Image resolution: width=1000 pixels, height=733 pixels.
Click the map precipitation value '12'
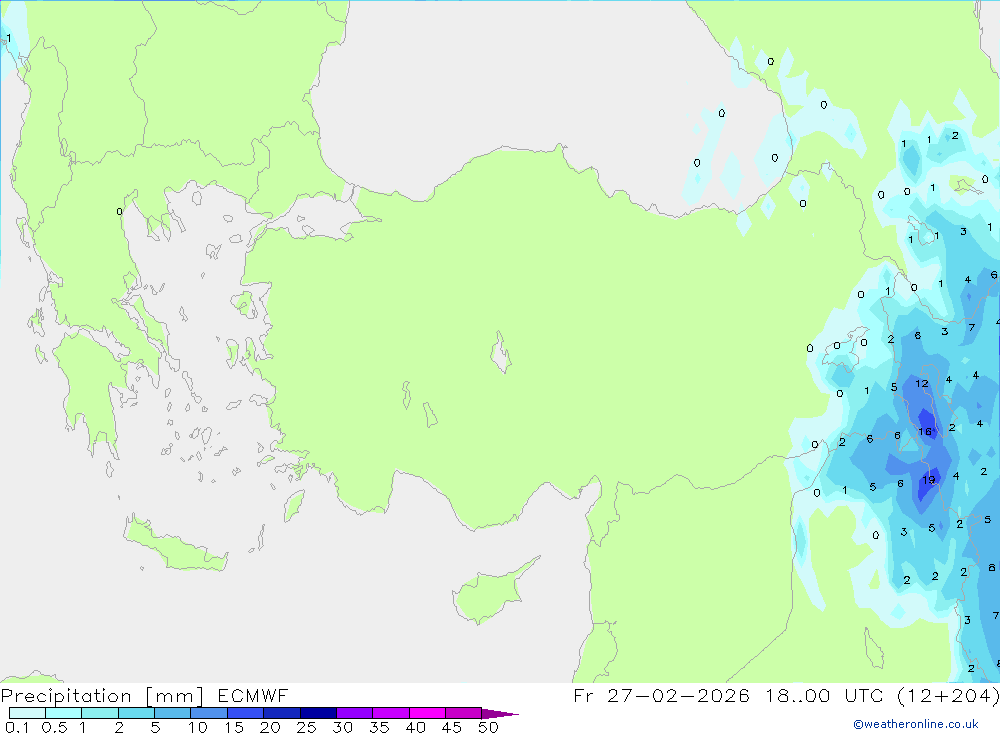922,383
